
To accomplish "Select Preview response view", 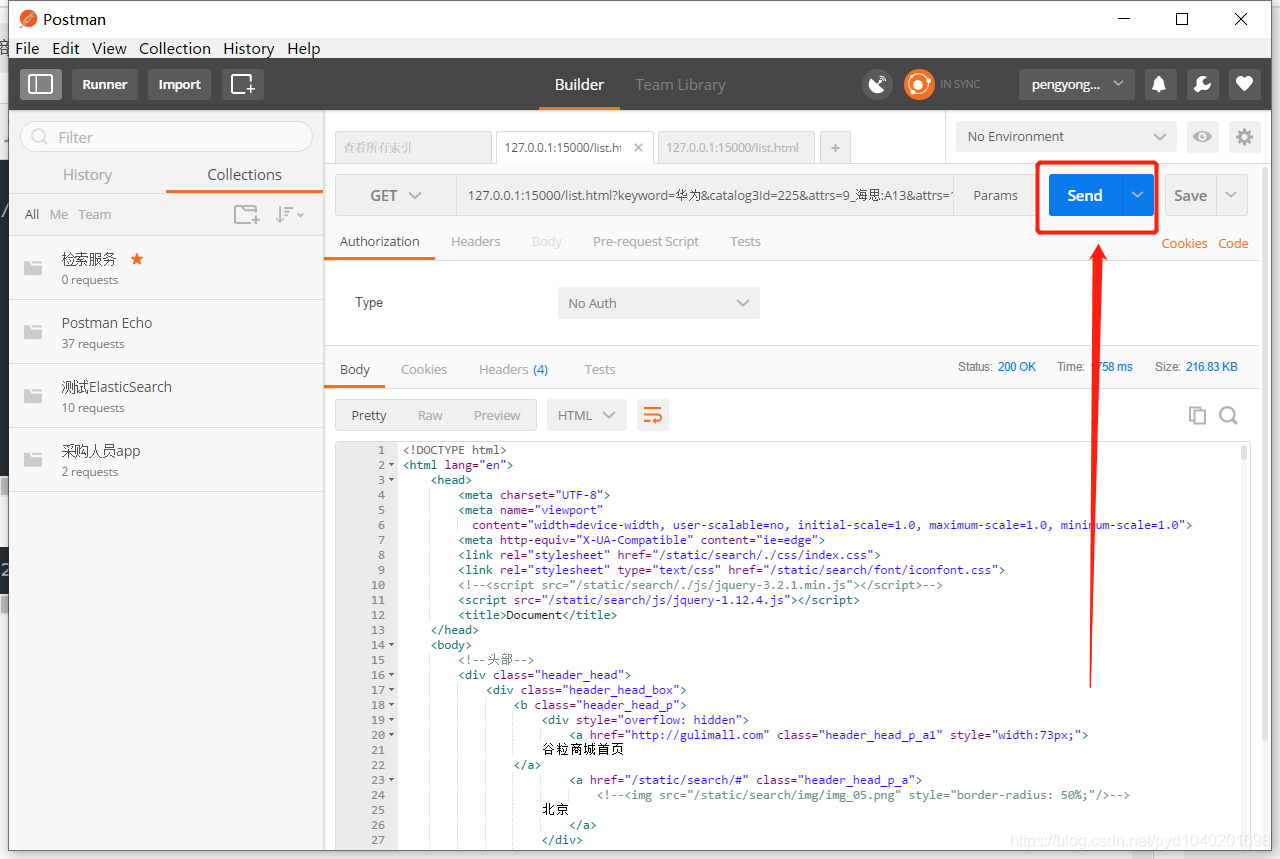I will (497, 415).
